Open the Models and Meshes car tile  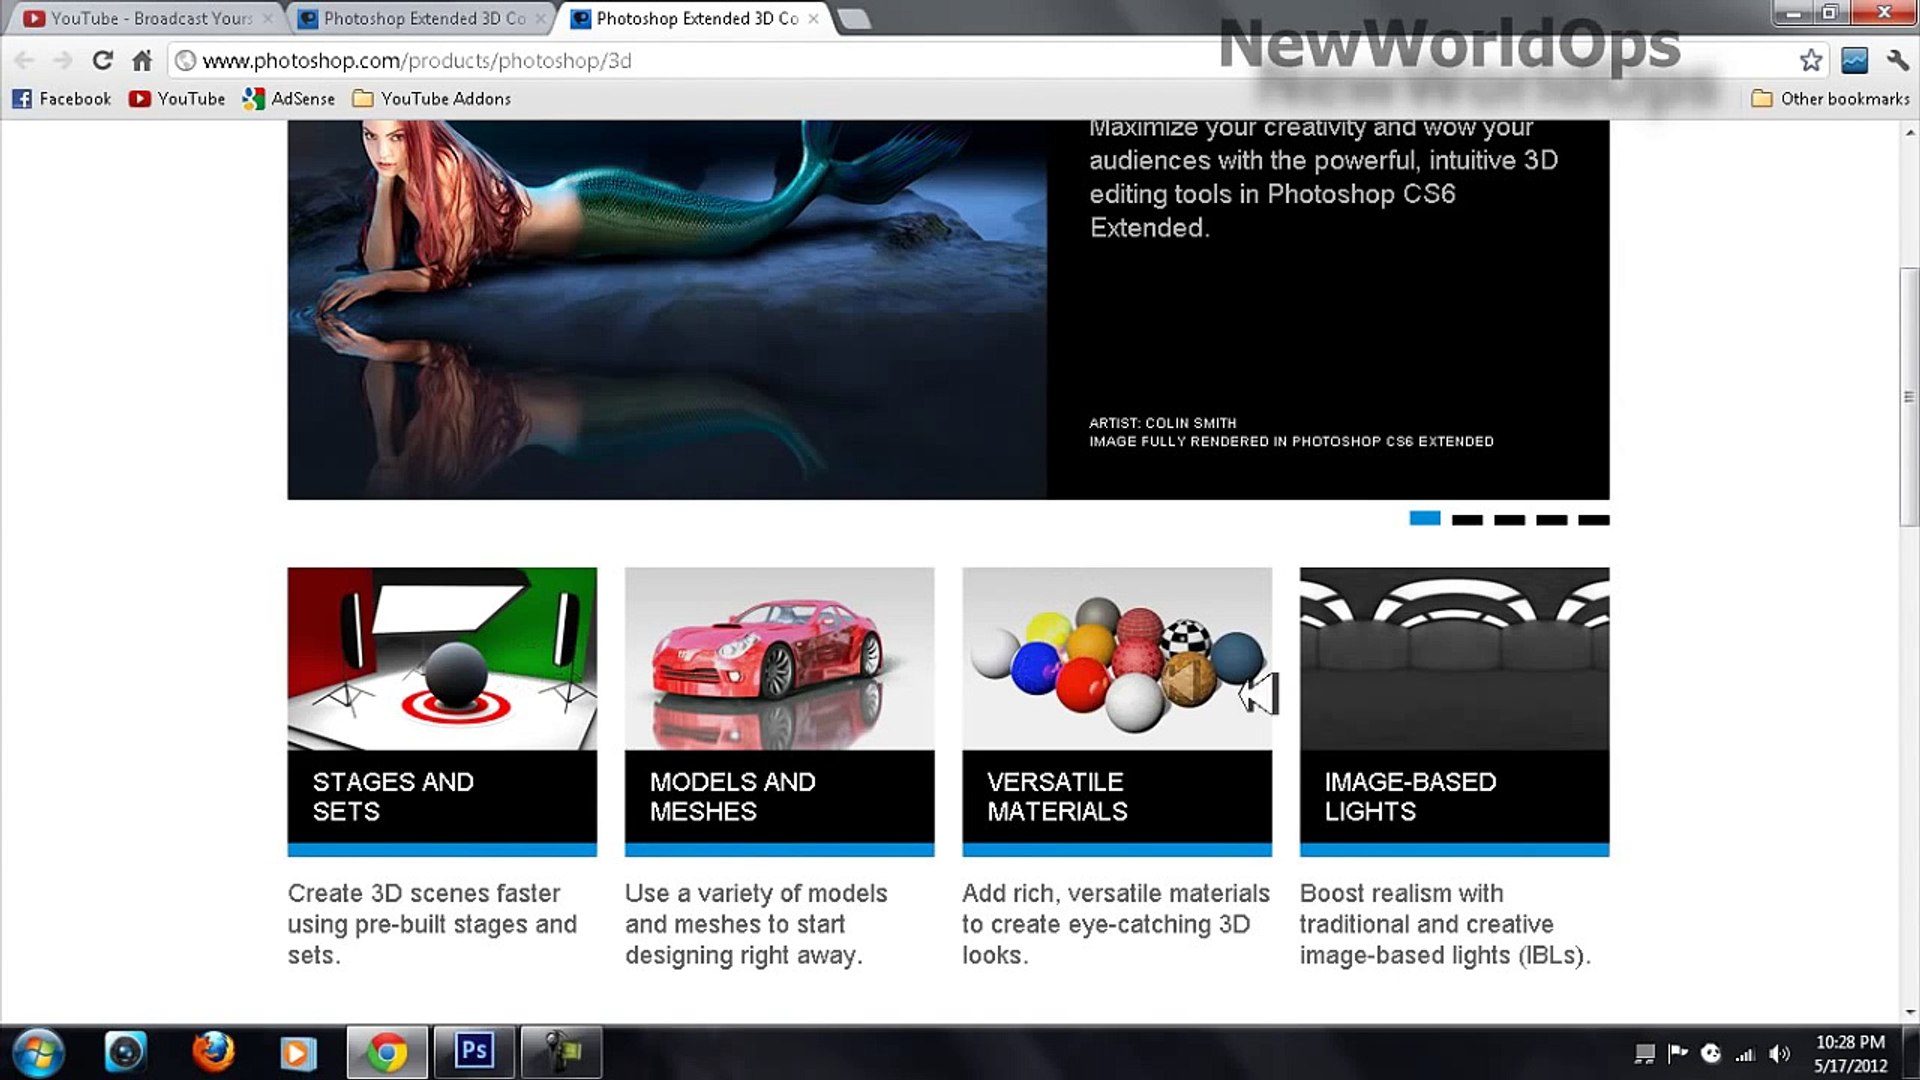779,711
